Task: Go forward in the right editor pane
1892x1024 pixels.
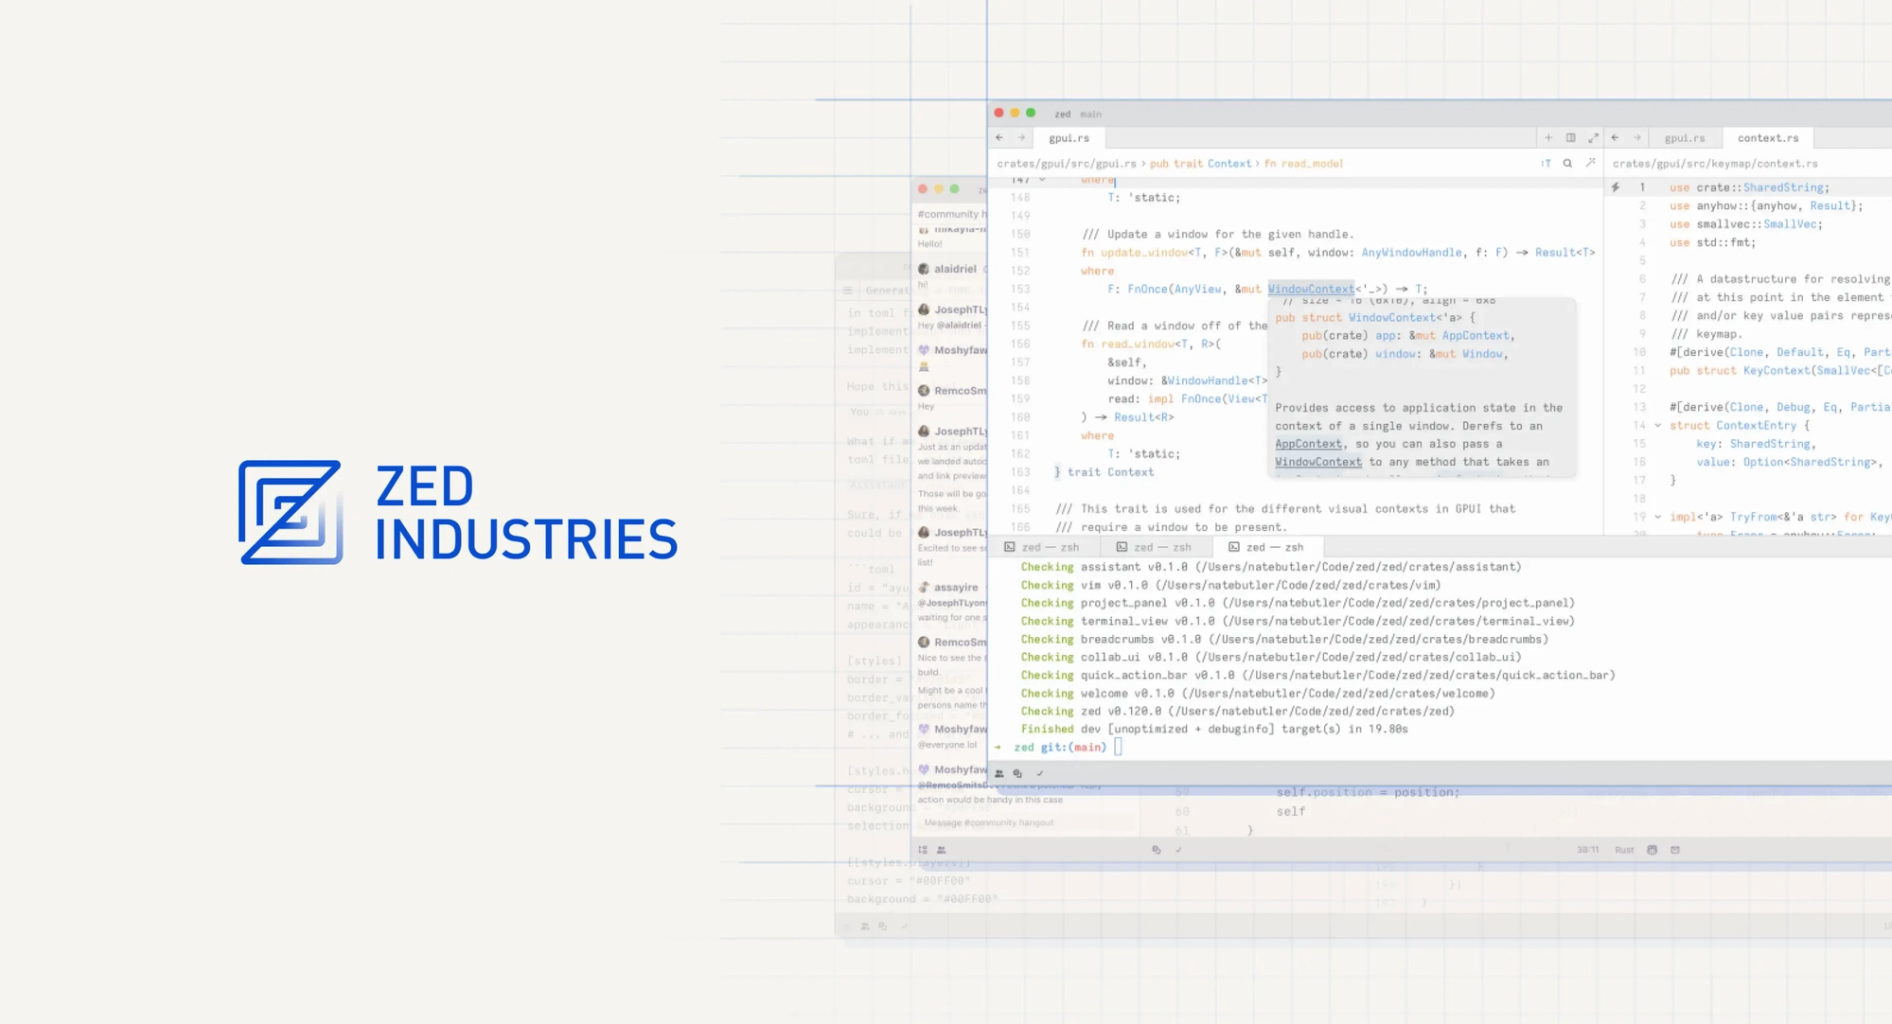Action: pos(1637,138)
